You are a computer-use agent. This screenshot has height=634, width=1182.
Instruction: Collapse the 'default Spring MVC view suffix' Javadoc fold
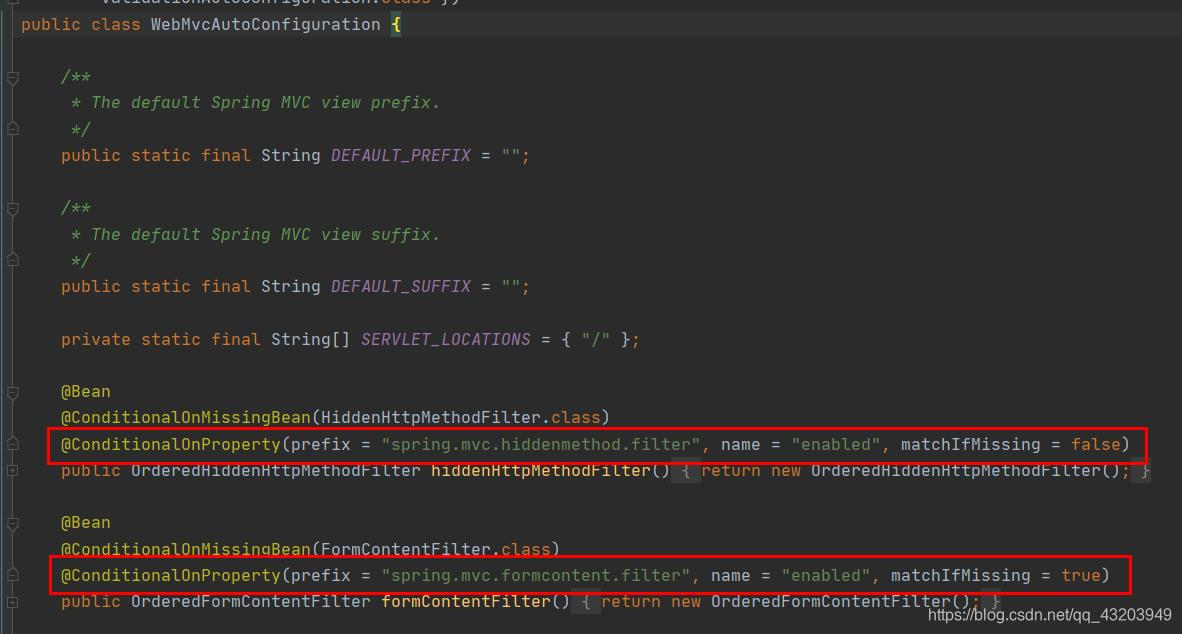click(x=13, y=209)
